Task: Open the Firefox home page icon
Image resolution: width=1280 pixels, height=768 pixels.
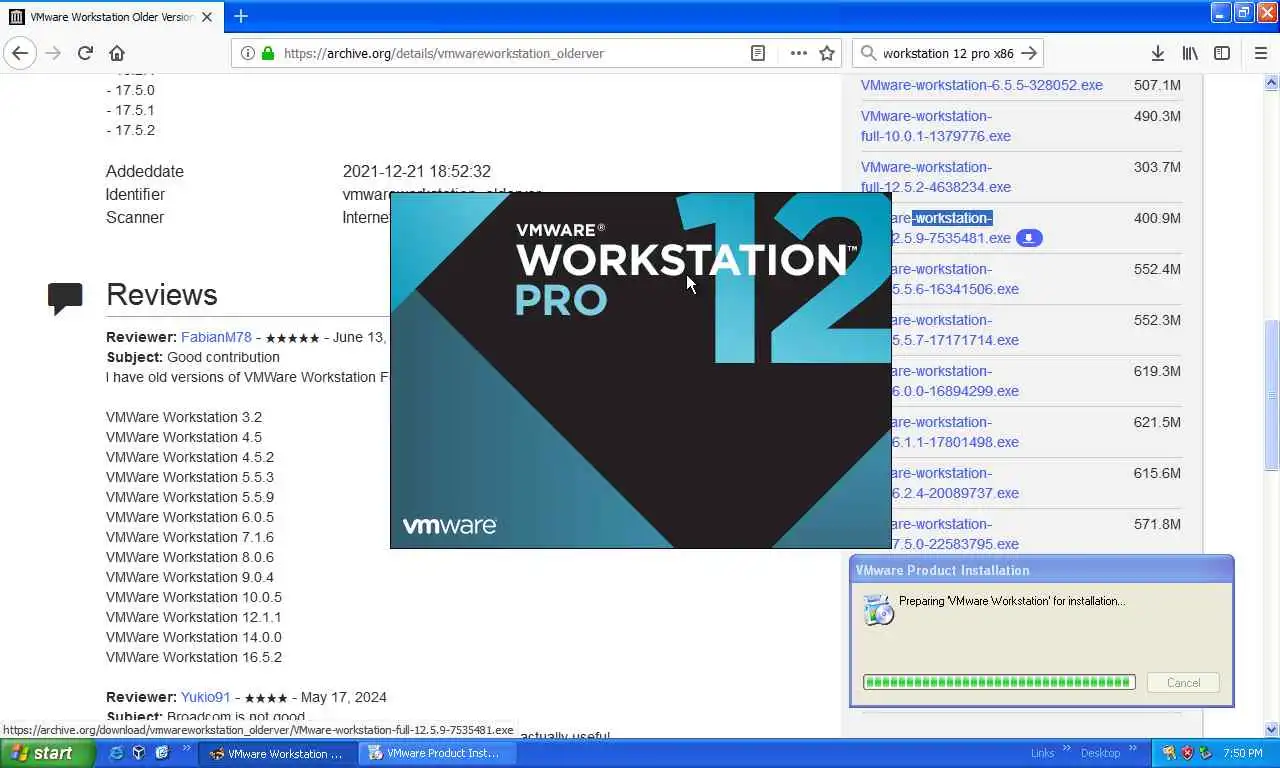Action: pyautogui.click(x=117, y=53)
